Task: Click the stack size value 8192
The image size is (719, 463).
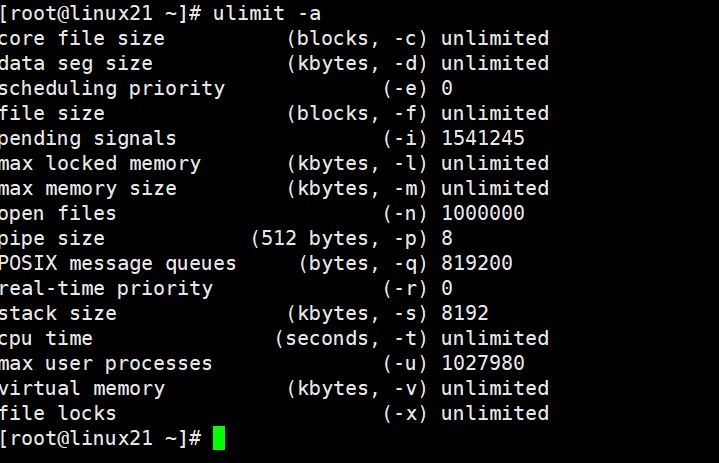Action: [x=465, y=313]
